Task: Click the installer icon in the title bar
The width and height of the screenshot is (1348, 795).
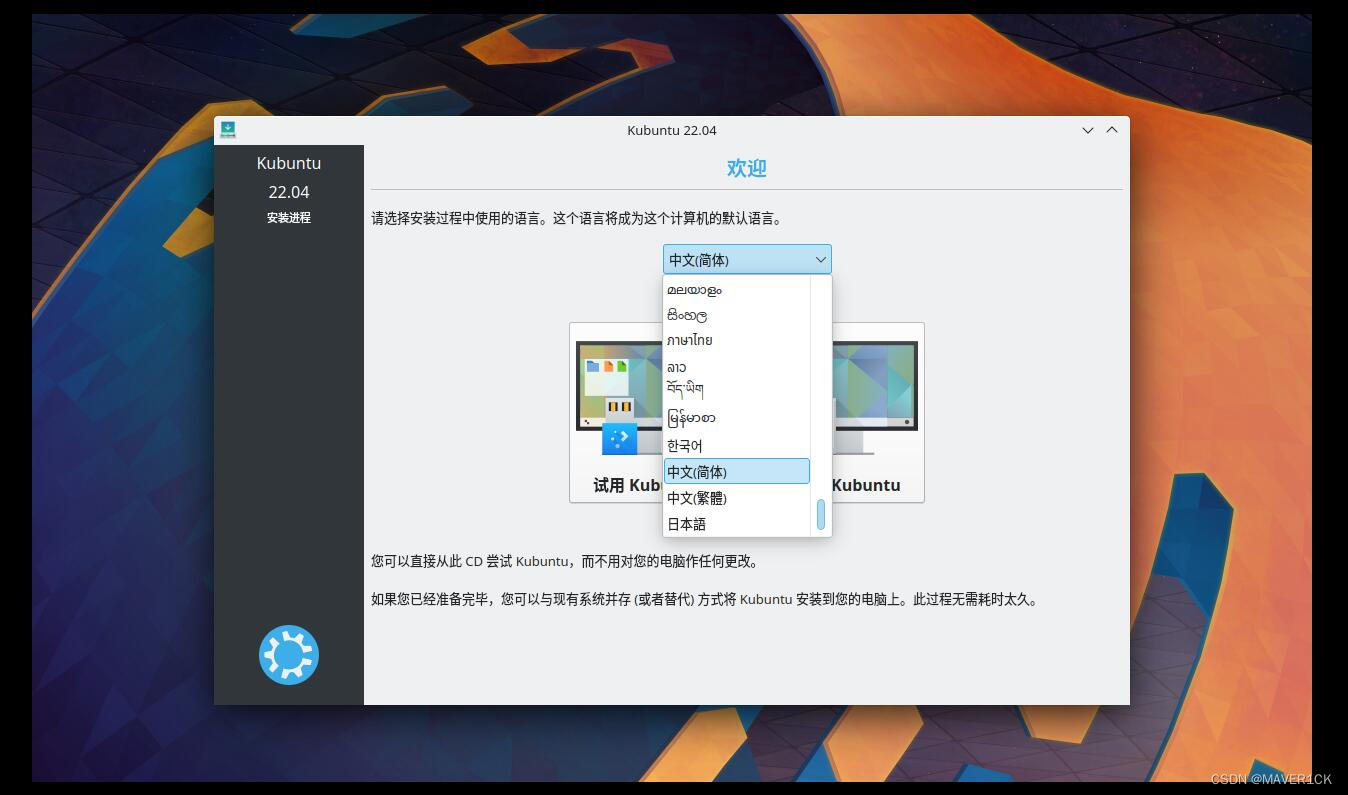Action: coord(229,130)
